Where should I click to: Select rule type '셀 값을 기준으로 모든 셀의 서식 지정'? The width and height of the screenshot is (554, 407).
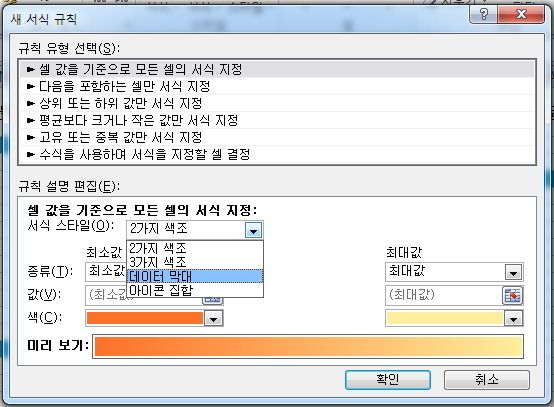click(x=277, y=69)
